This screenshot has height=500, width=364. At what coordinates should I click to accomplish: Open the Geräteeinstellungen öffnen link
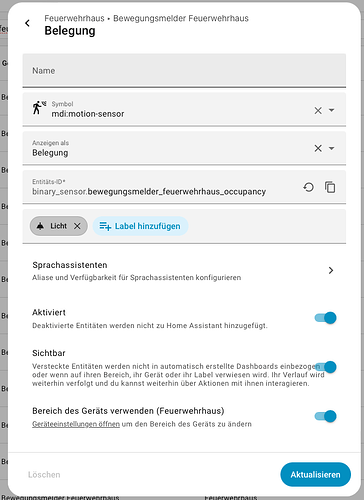76,424
